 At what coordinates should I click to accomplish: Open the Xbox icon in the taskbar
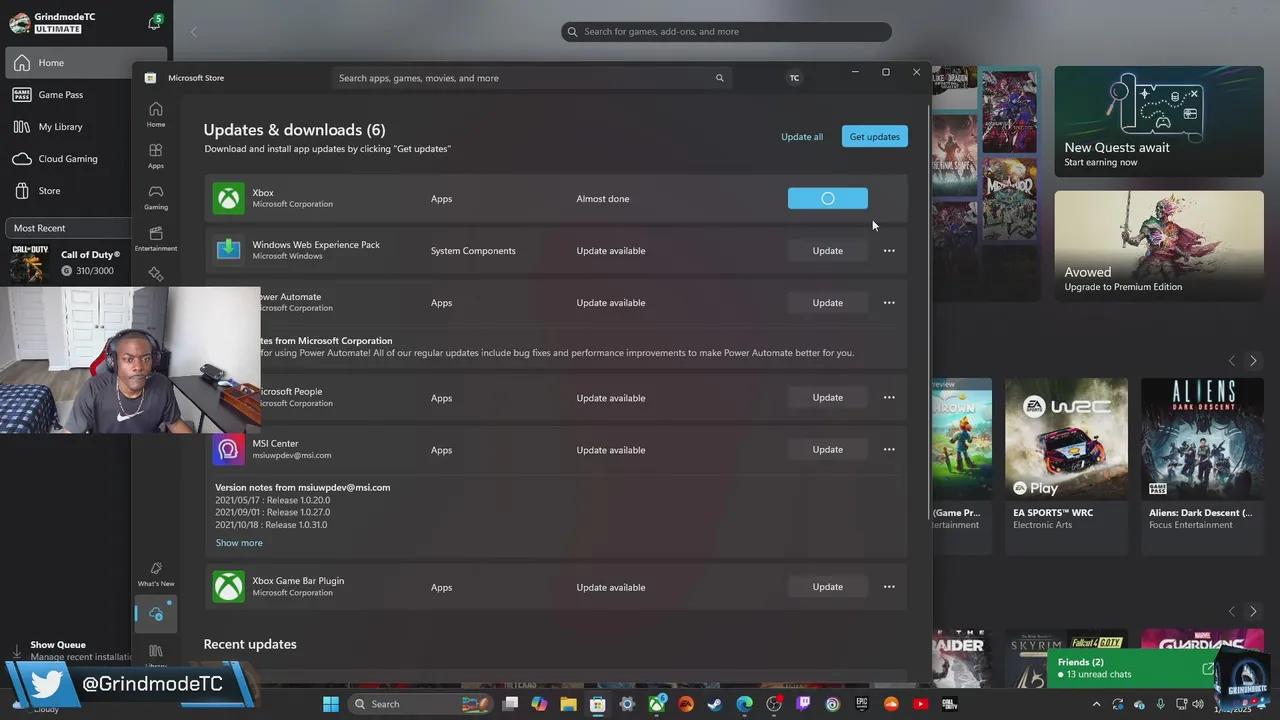click(657, 704)
